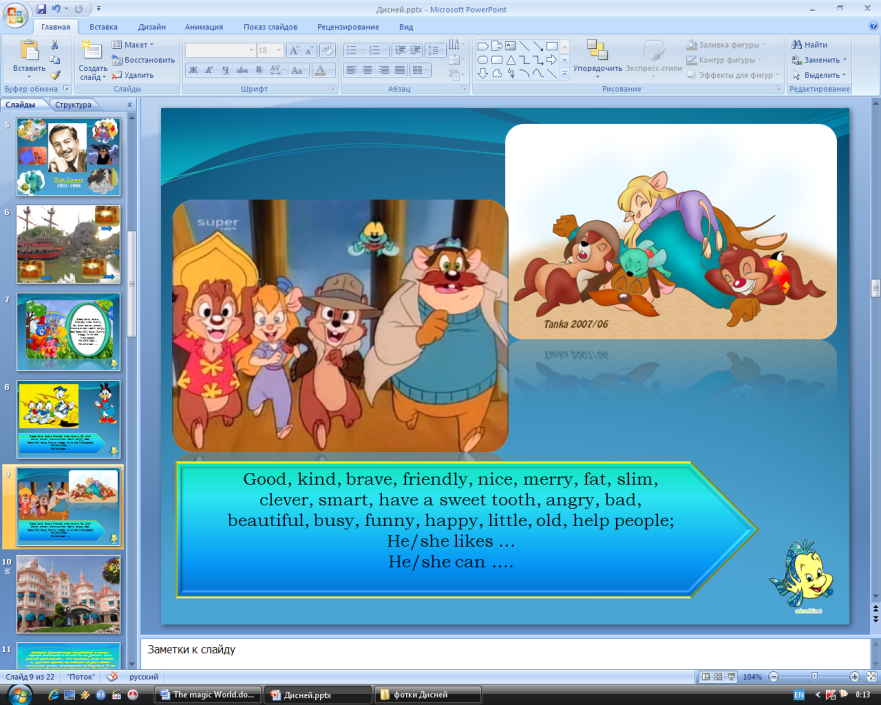This screenshot has width=881, height=705.
Task: Decrease font size button
Action: click(x=309, y=51)
